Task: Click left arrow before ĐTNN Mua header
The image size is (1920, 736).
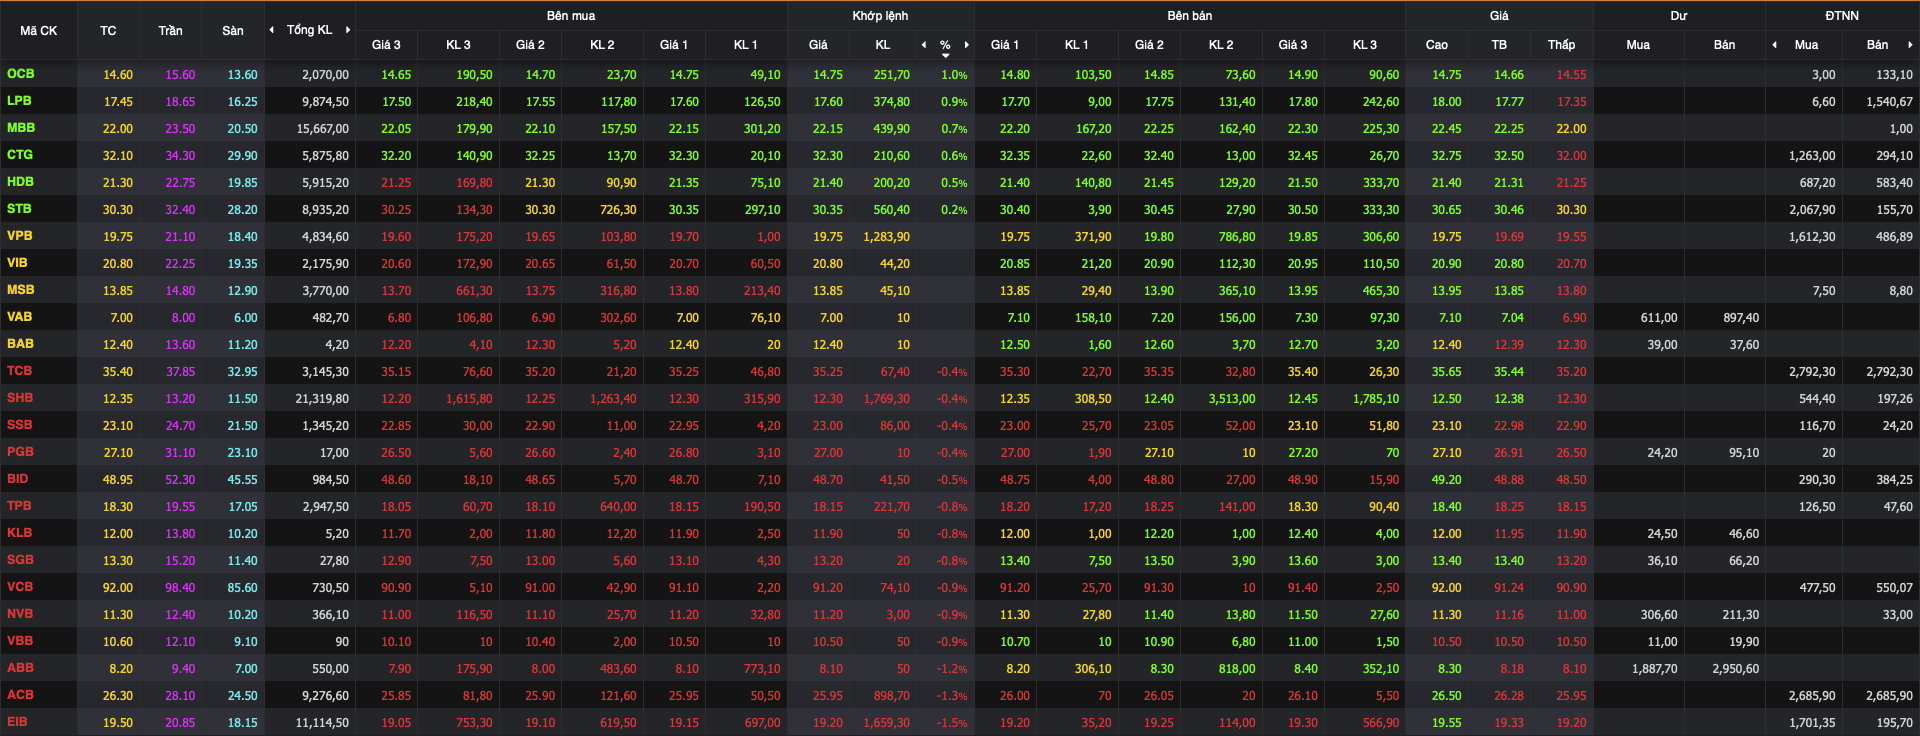Action: (1774, 44)
